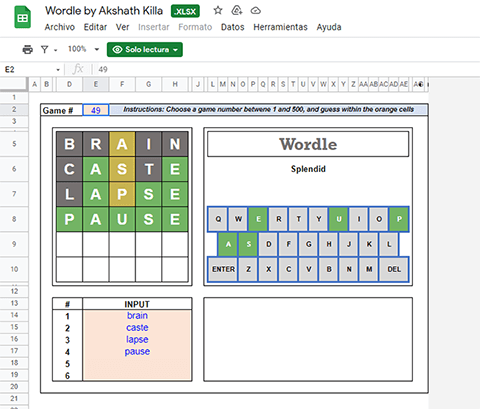Click the green P key on keyboard
This screenshot has width=480, height=409.
point(399,219)
